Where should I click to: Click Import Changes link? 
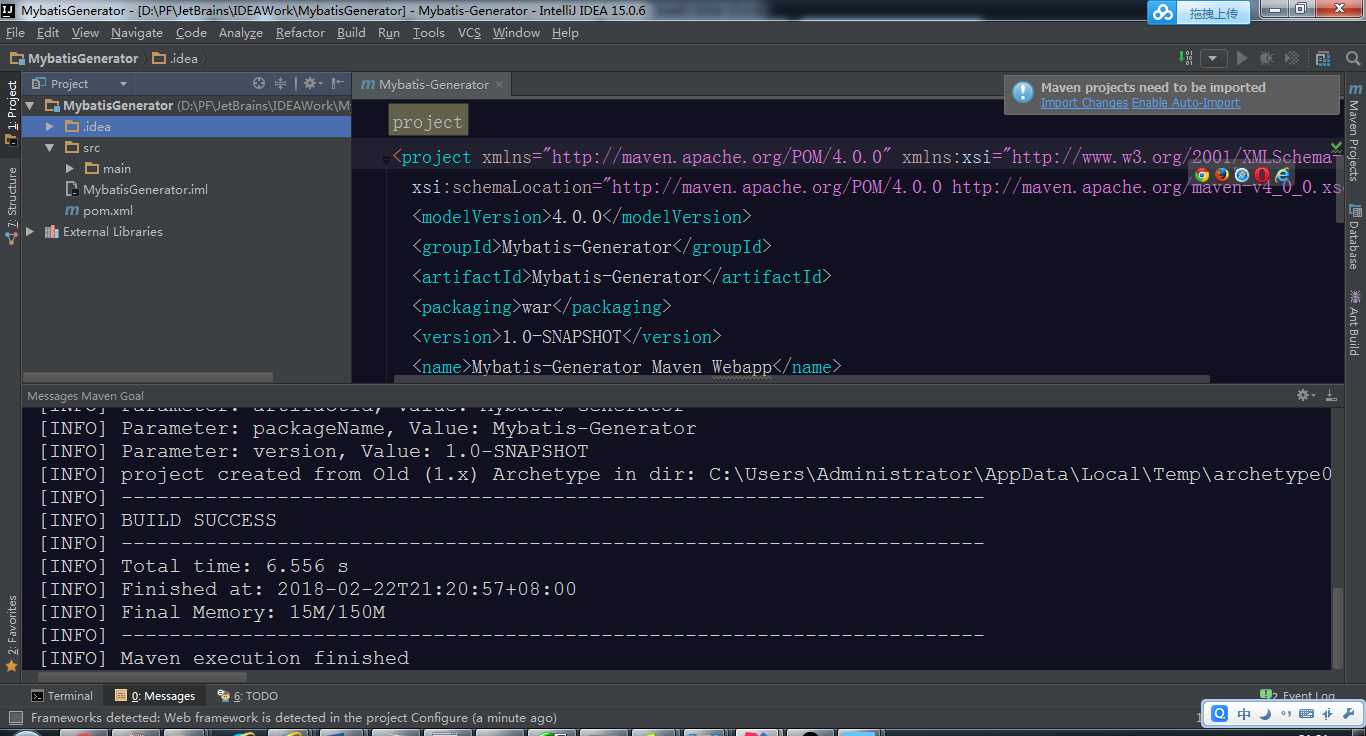(1084, 103)
